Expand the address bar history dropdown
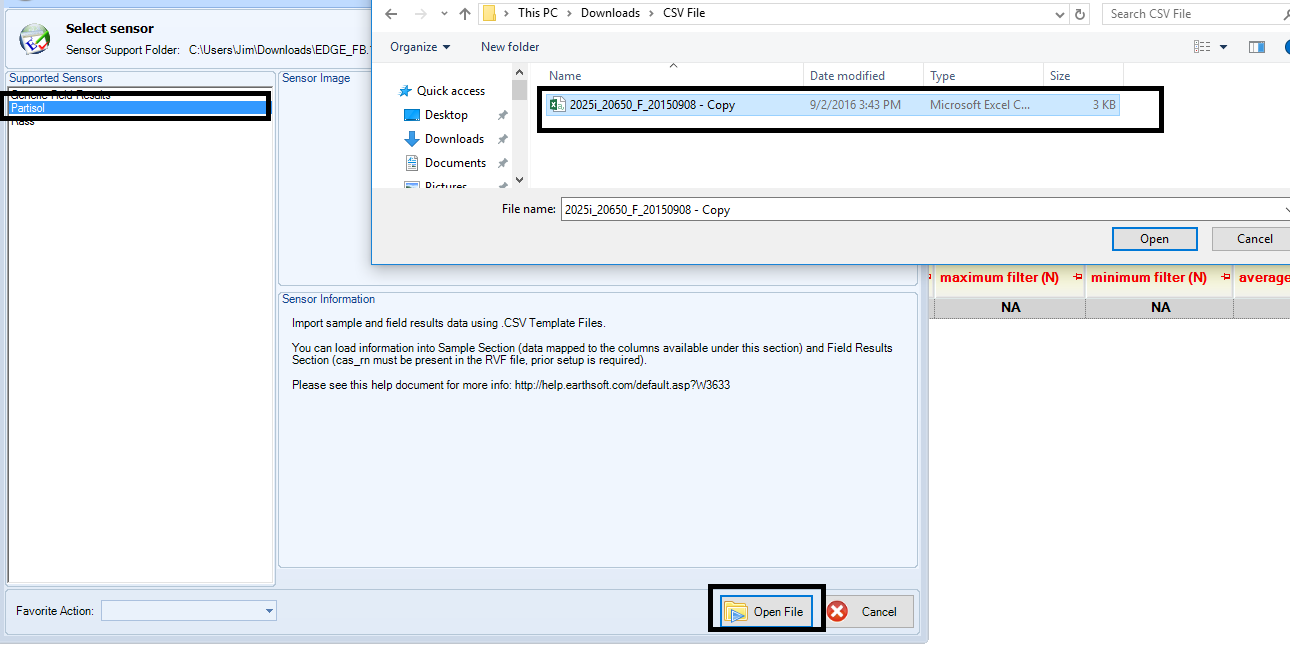The image size is (1290, 646). tap(1060, 14)
